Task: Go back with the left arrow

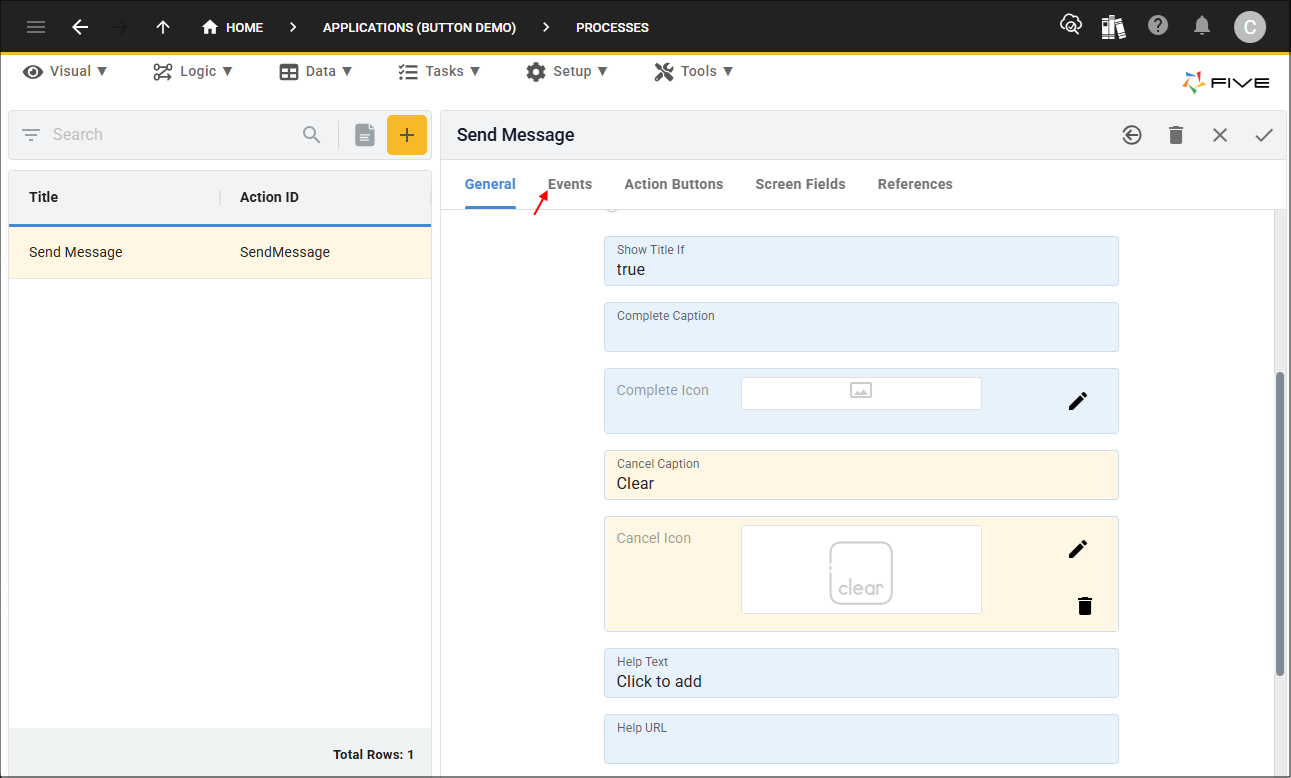Action: point(80,27)
